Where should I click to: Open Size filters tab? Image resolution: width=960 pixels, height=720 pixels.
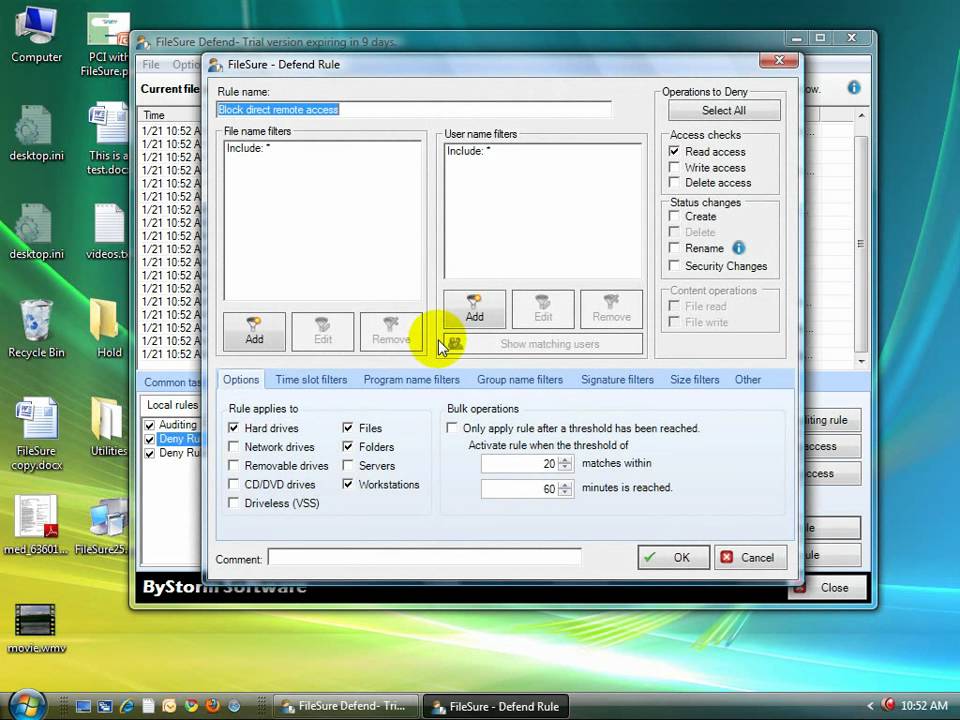694,380
